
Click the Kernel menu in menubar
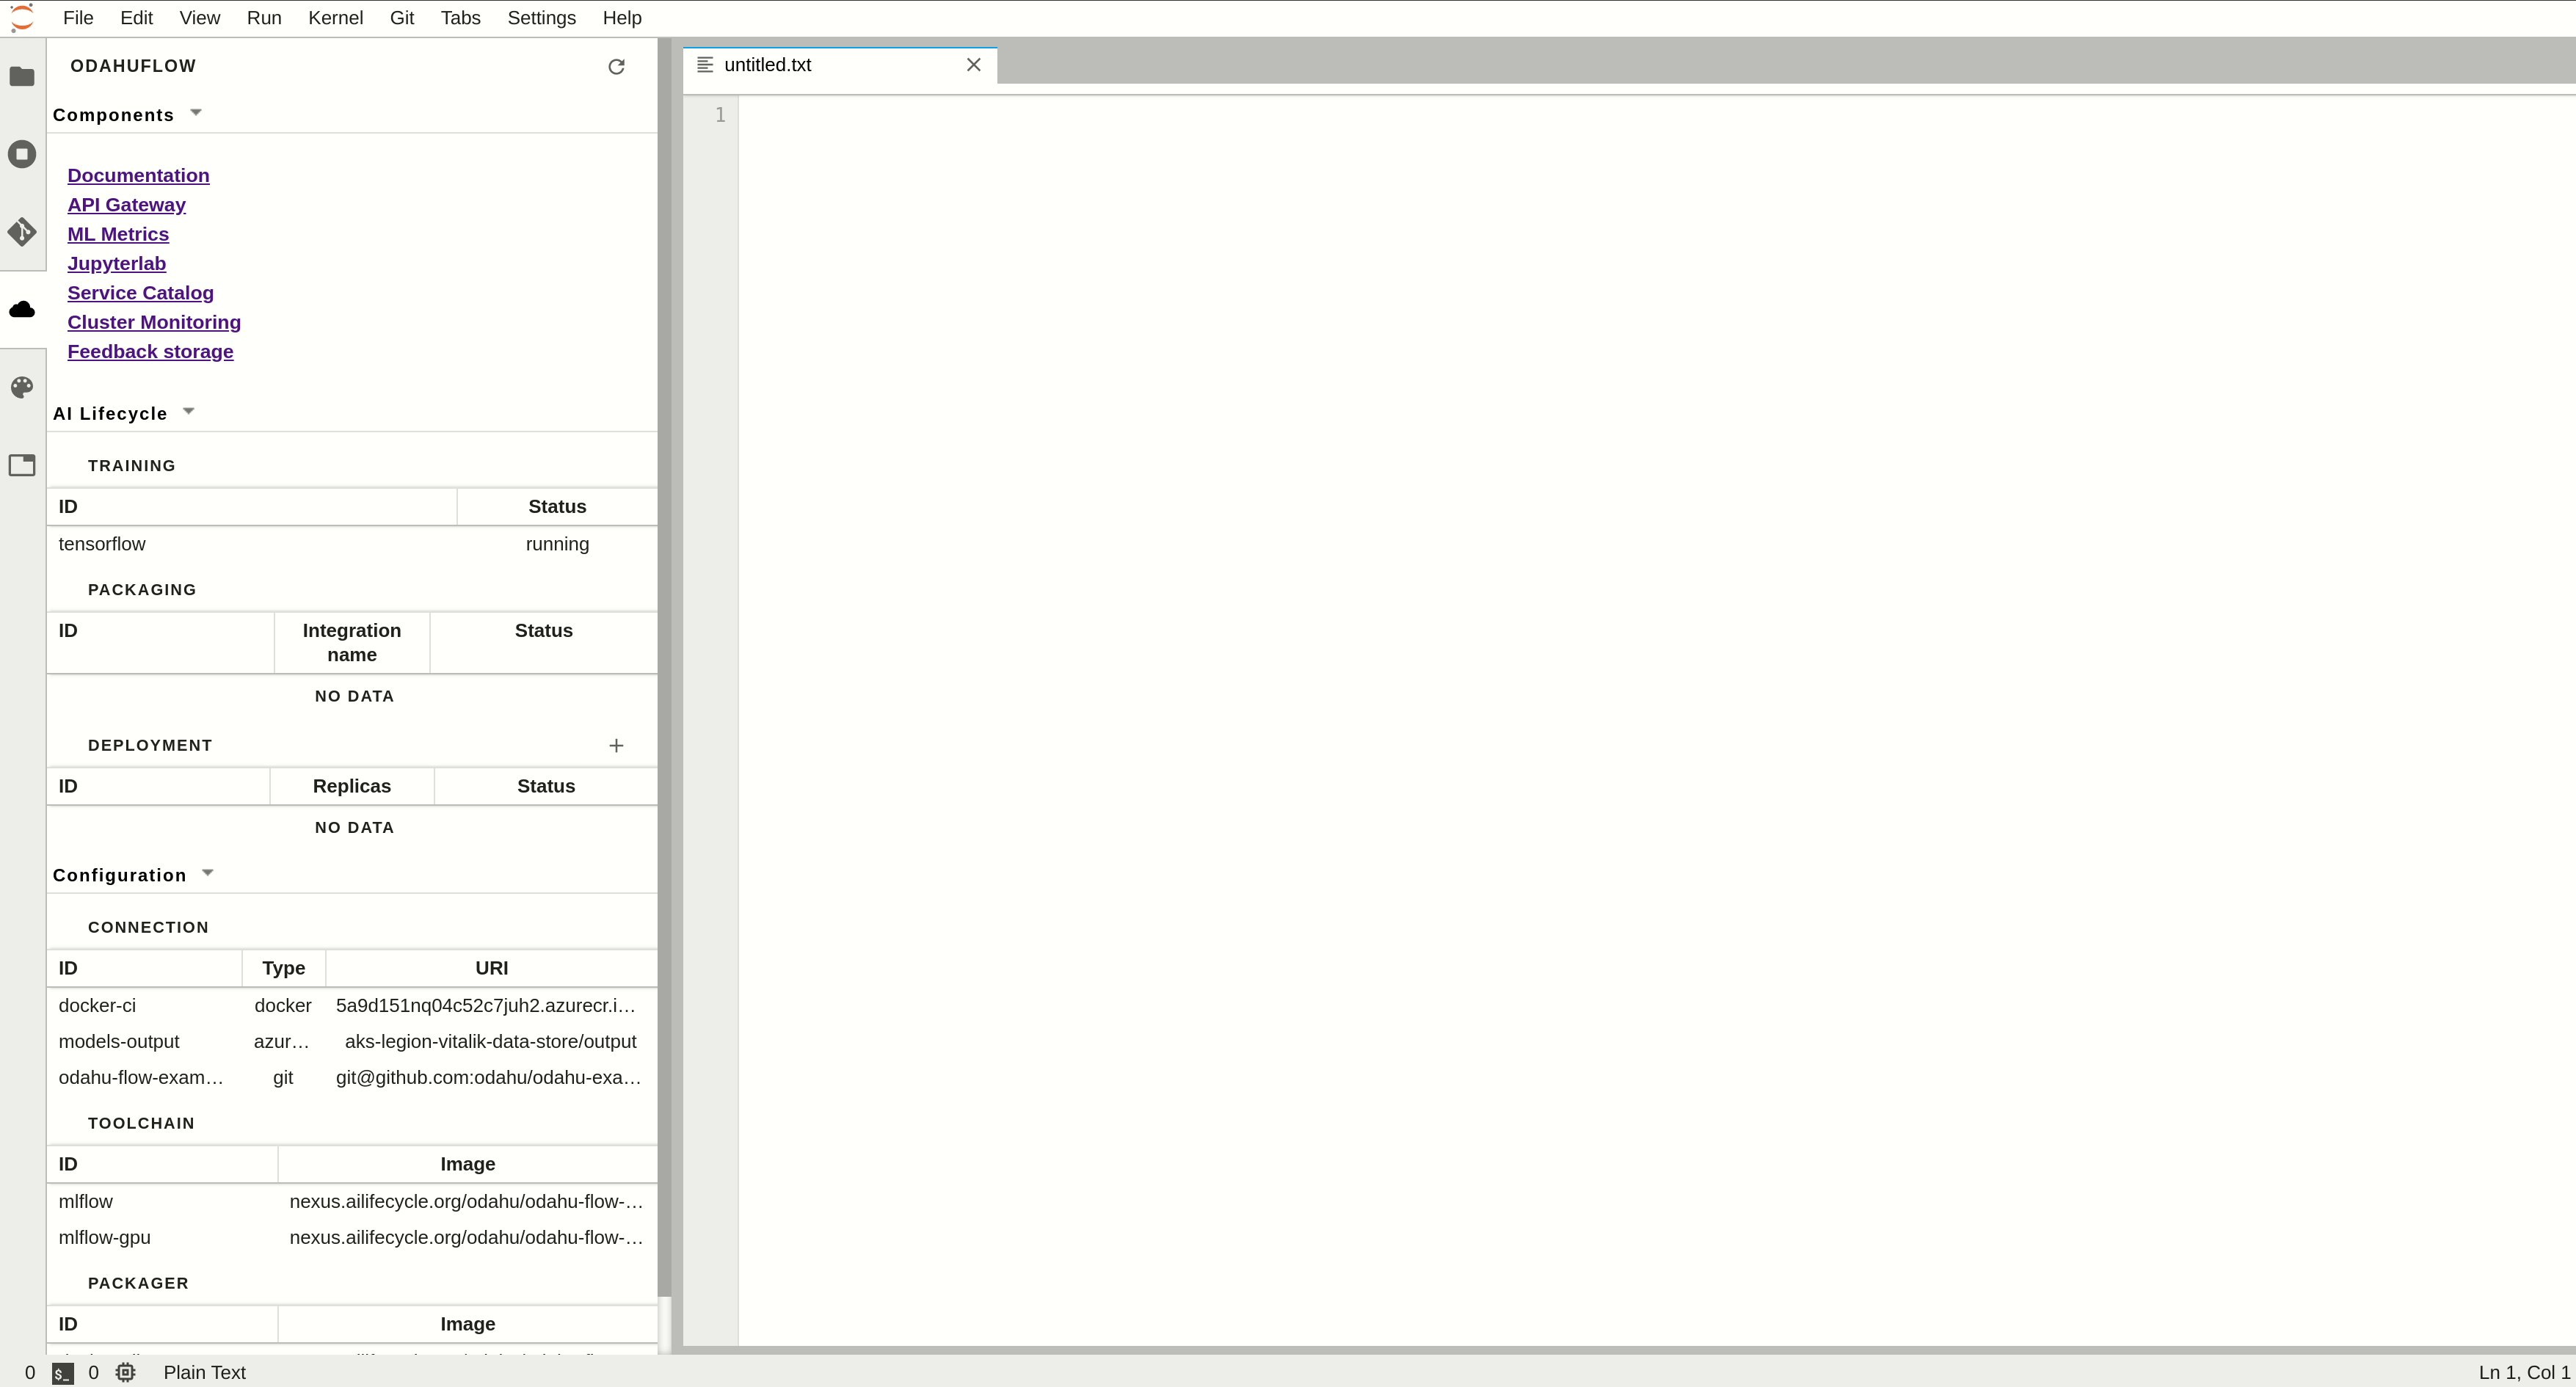[333, 17]
